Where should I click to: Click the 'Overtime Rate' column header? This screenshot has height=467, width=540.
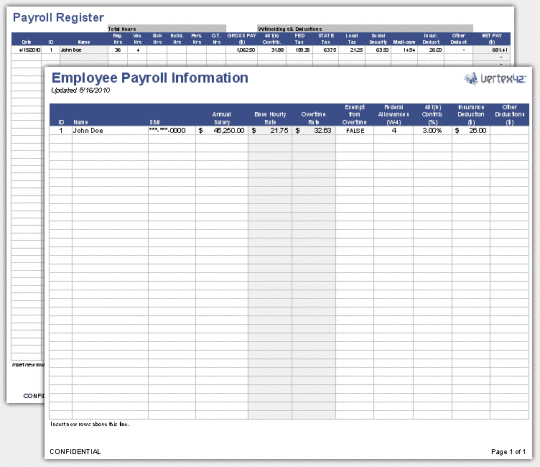313,118
